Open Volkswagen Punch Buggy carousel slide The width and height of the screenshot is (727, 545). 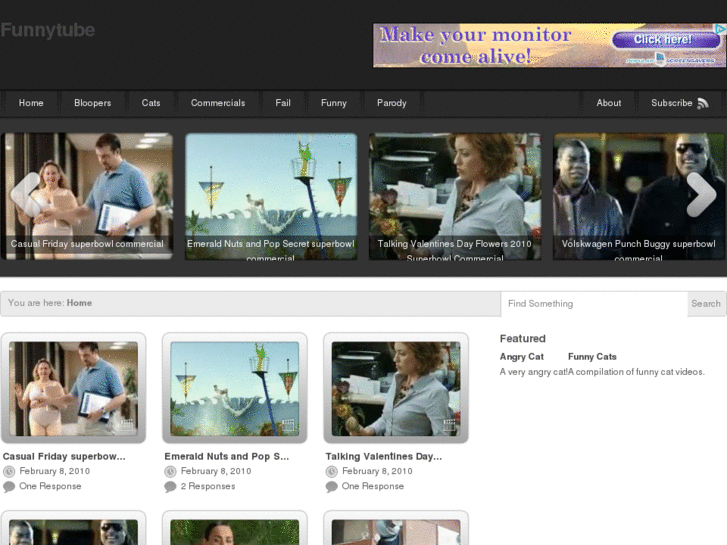(639, 196)
